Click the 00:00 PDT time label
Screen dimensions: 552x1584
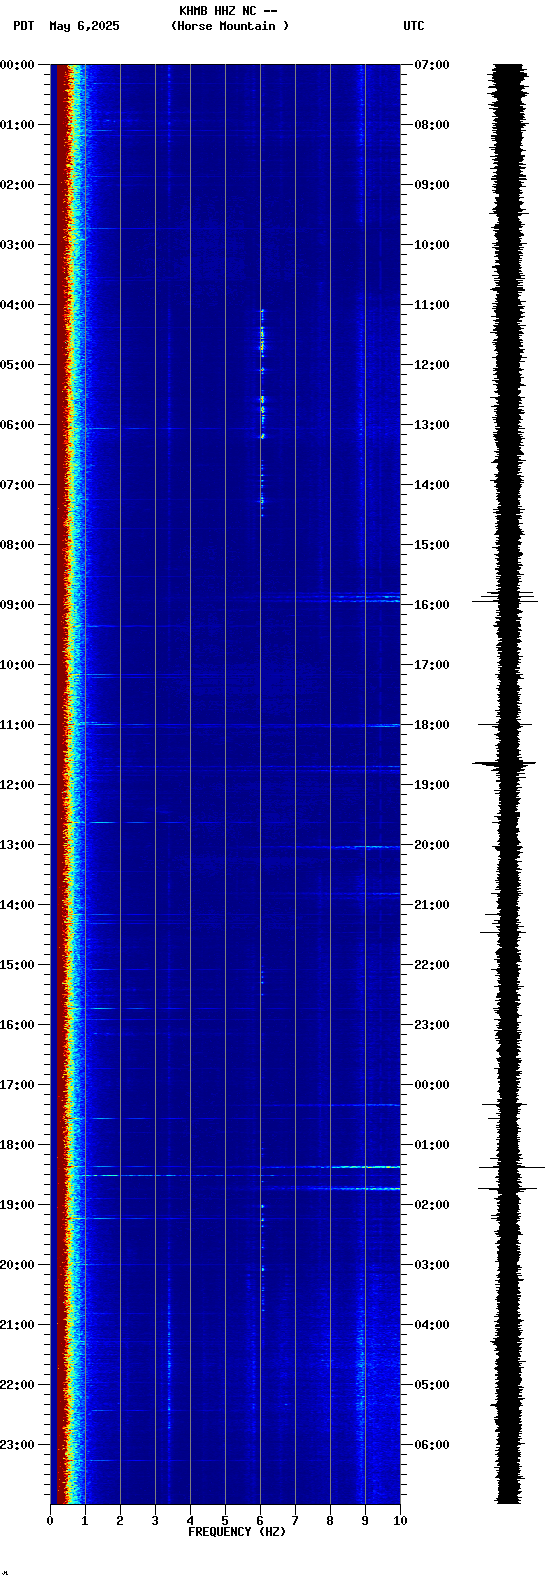[x=17, y=65]
